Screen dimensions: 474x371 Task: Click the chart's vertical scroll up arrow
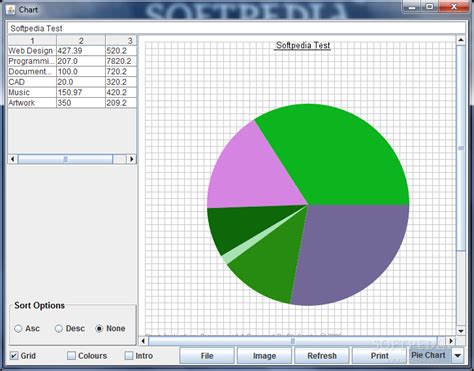point(461,40)
